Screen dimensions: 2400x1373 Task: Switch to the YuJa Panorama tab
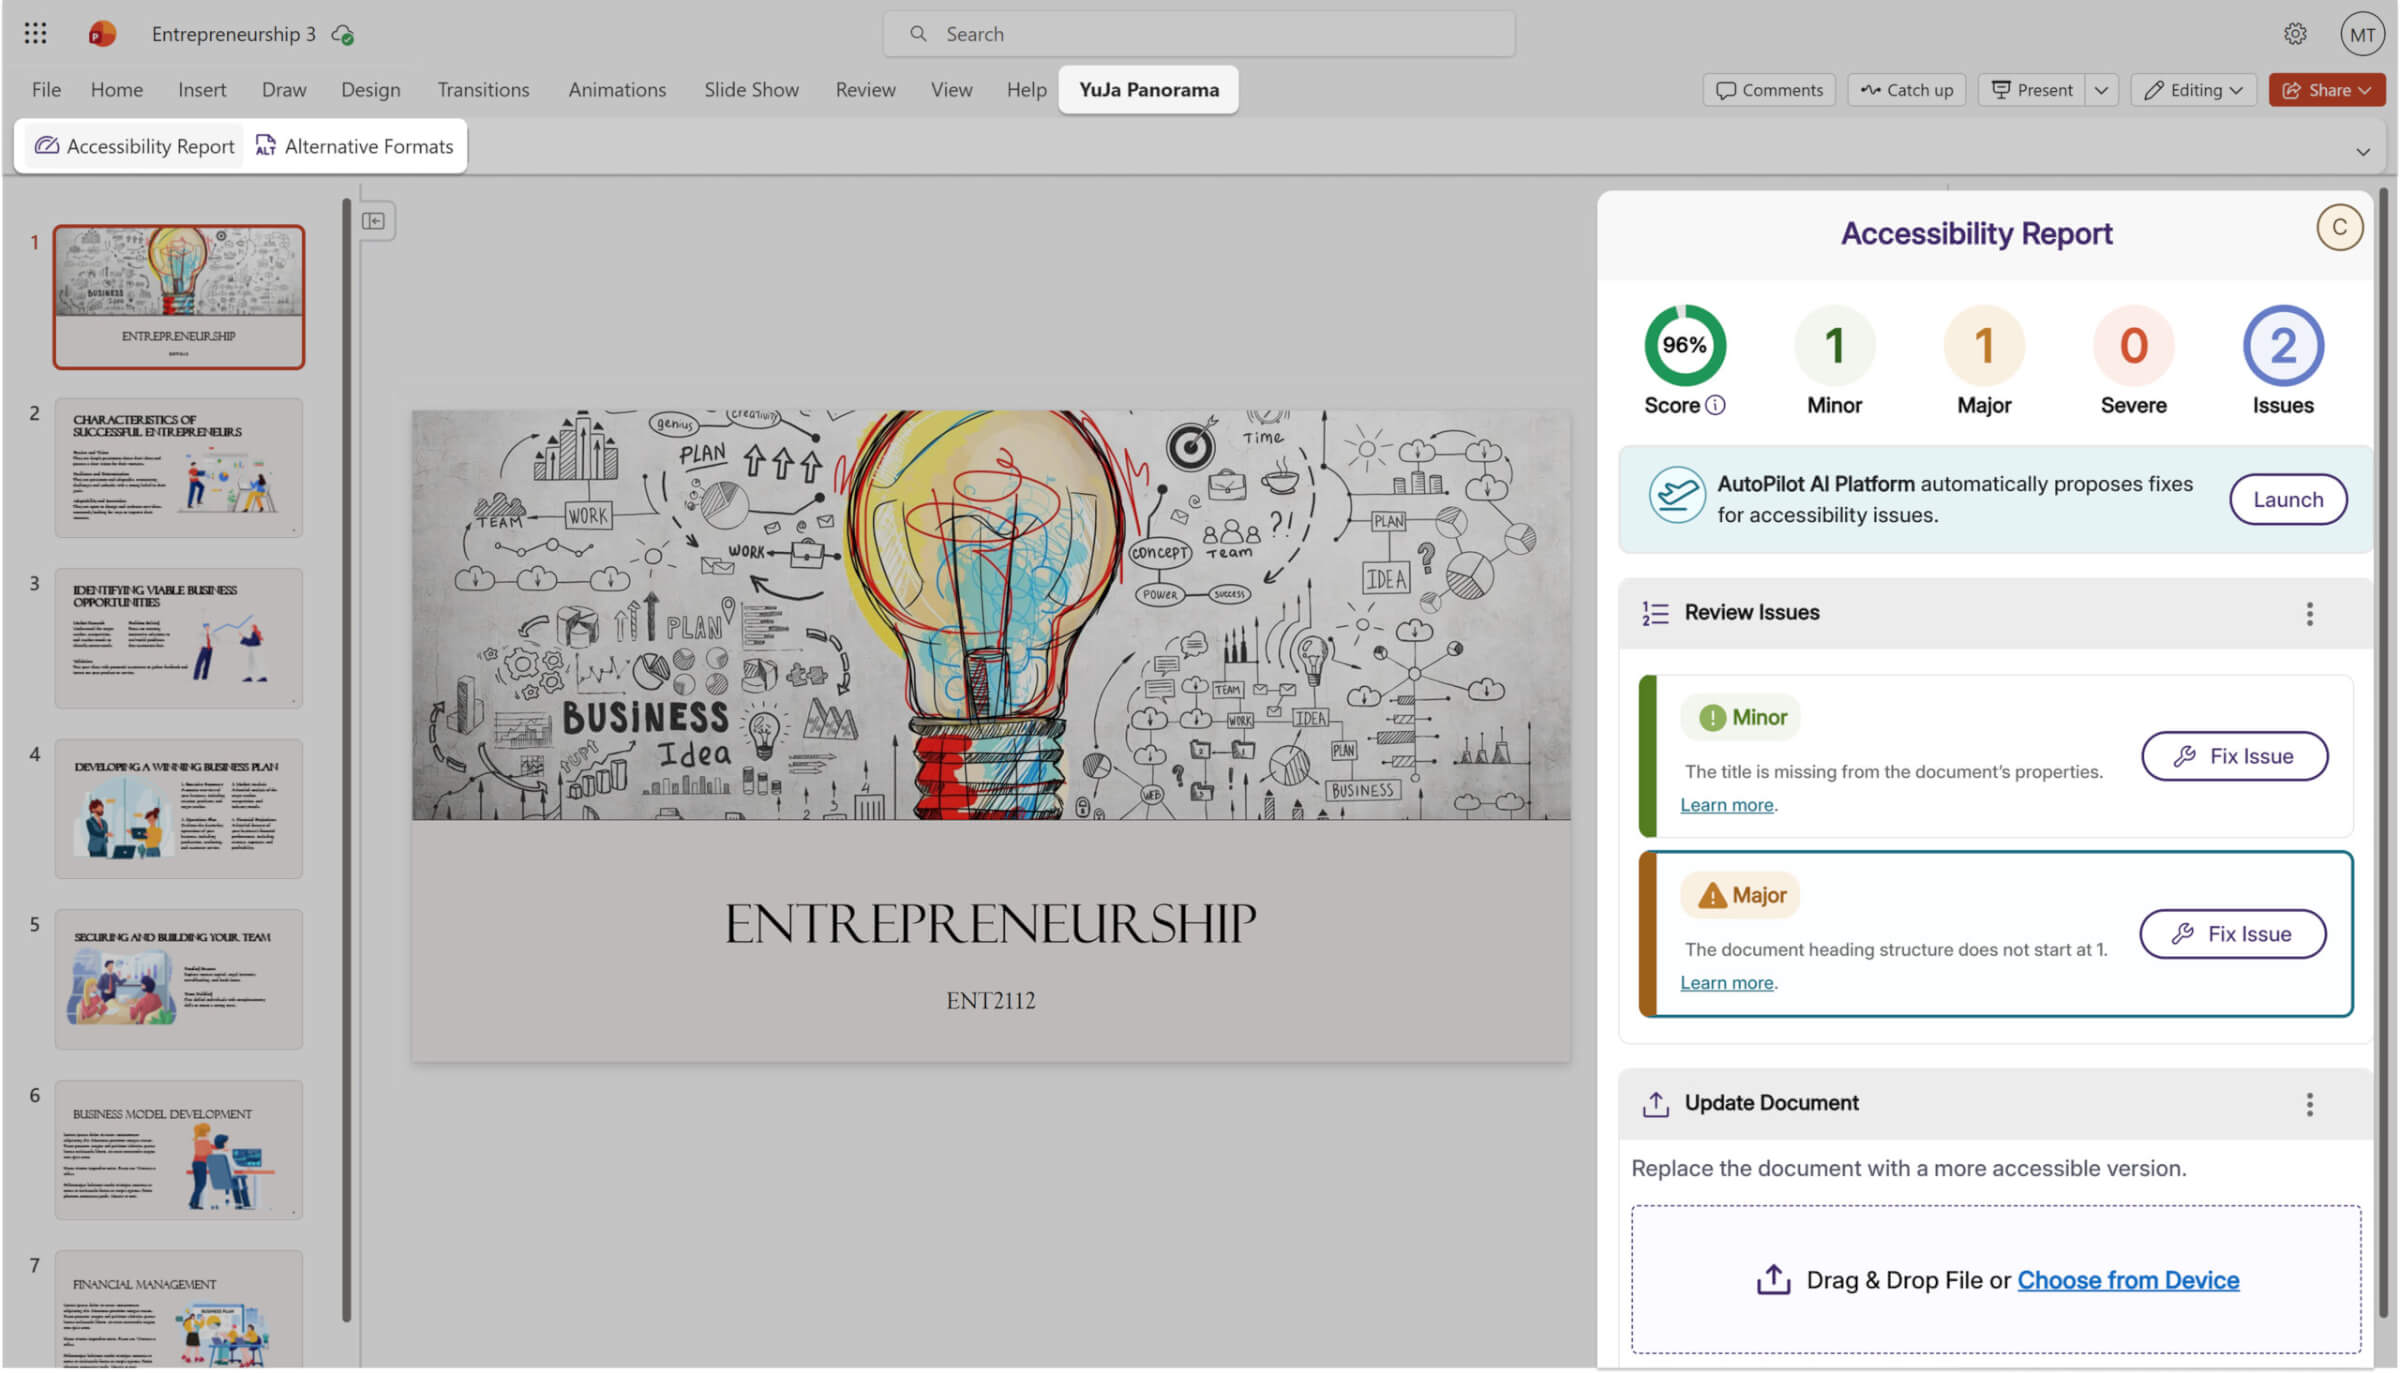click(x=1148, y=89)
